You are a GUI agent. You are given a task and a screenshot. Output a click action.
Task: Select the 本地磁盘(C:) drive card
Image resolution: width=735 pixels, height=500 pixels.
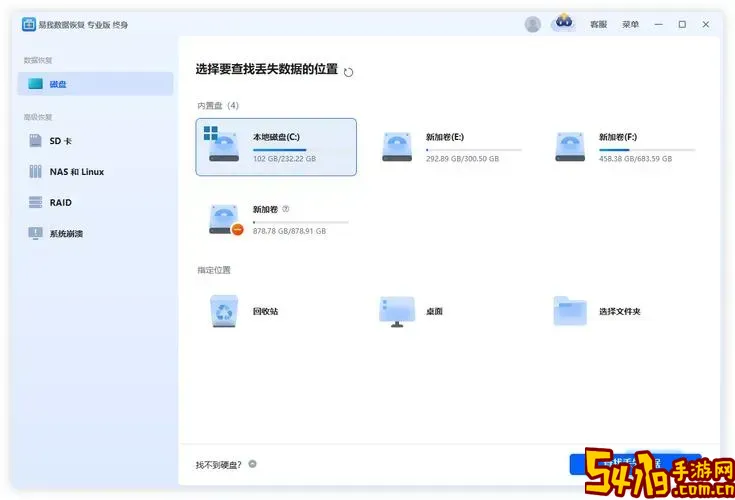pyautogui.click(x=276, y=147)
